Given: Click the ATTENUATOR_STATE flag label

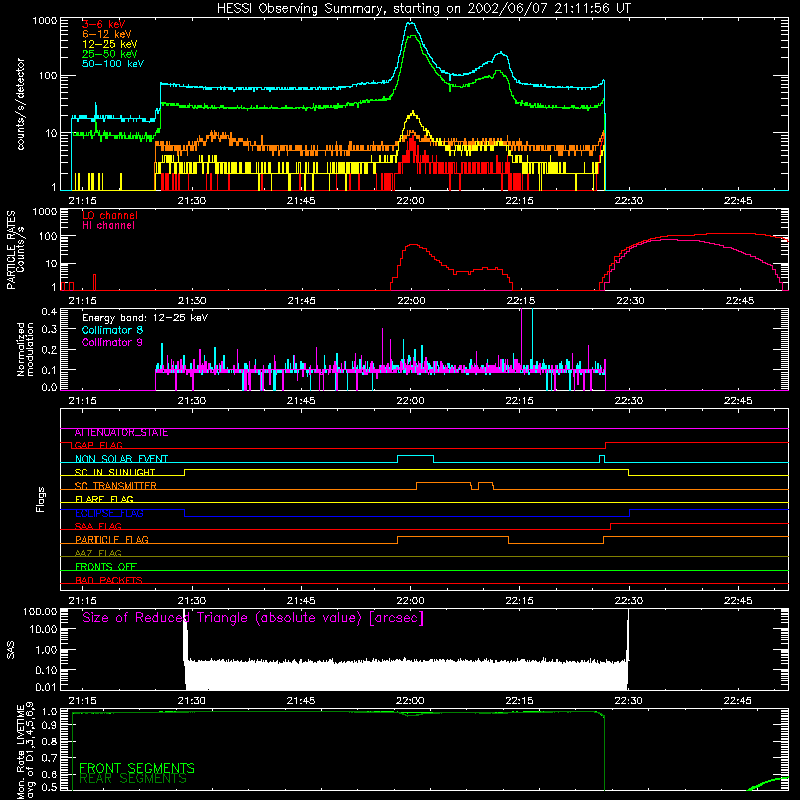Looking at the screenshot, I should click(121, 433).
